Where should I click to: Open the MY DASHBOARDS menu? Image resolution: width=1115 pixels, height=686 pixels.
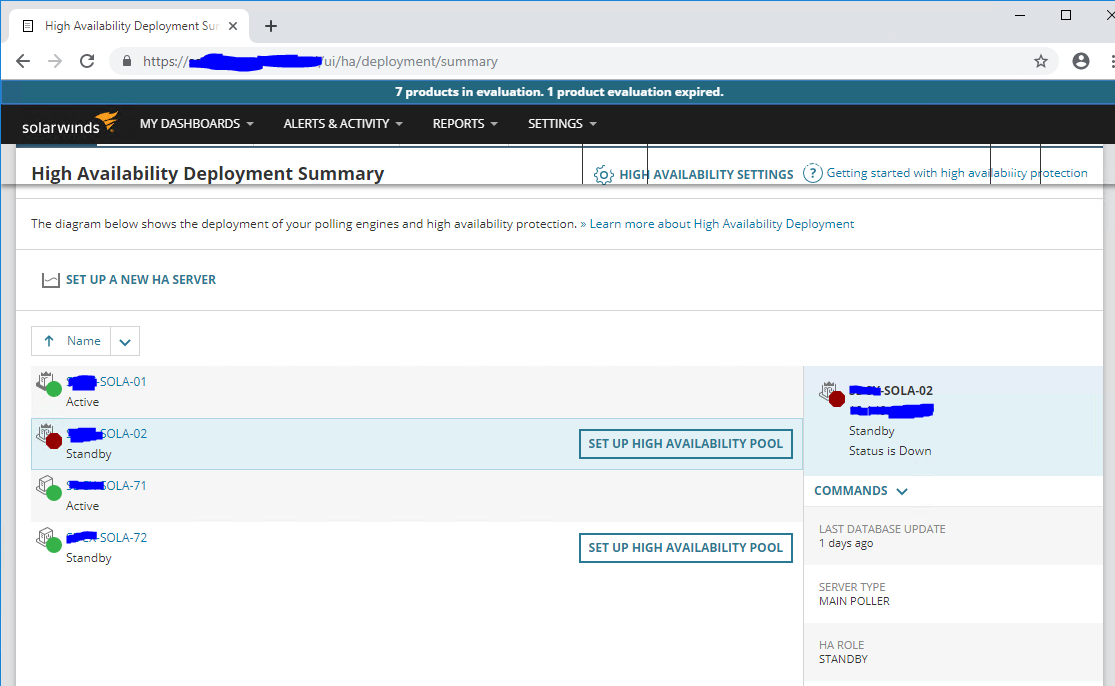[196, 124]
